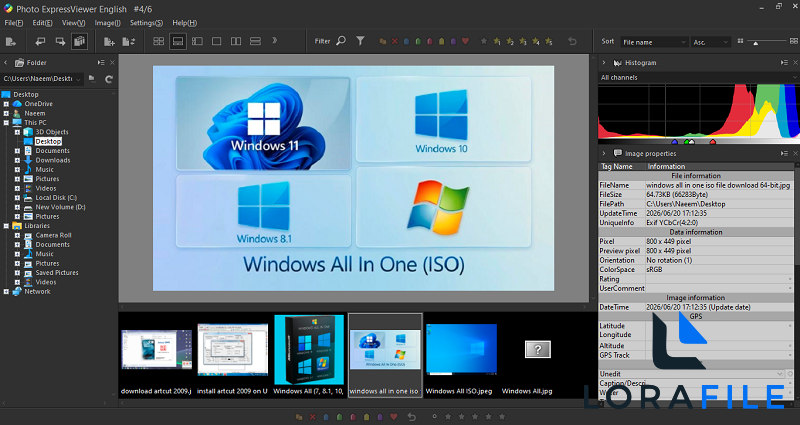Go to previous image with left arrow icon
Screen dimensions: 800x425
point(40,42)
